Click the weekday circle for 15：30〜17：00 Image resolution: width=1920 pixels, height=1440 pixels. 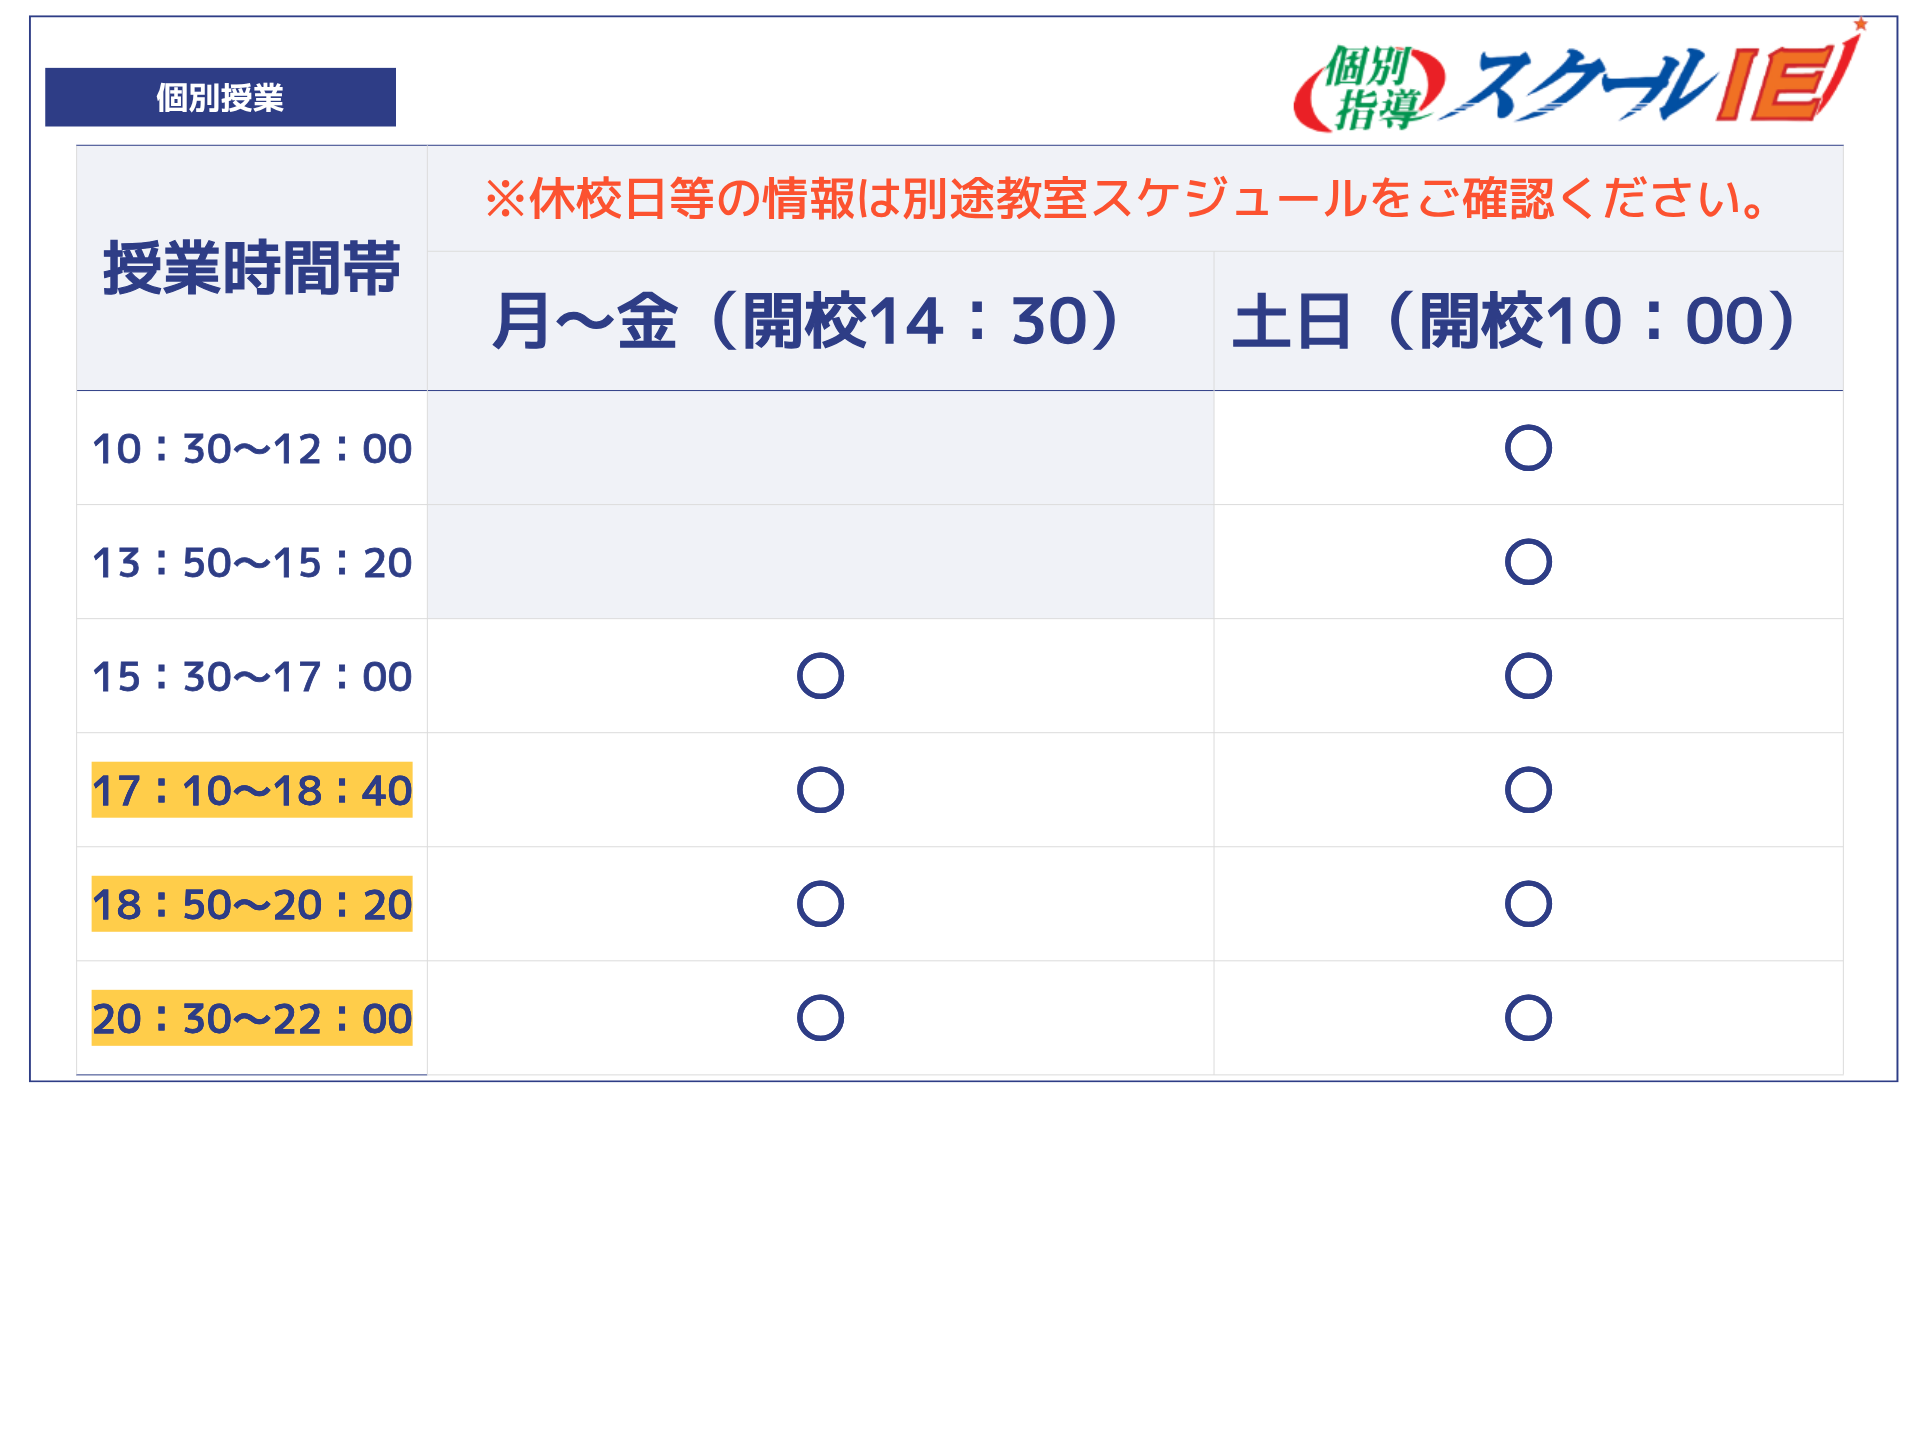[x=820, y=676]
